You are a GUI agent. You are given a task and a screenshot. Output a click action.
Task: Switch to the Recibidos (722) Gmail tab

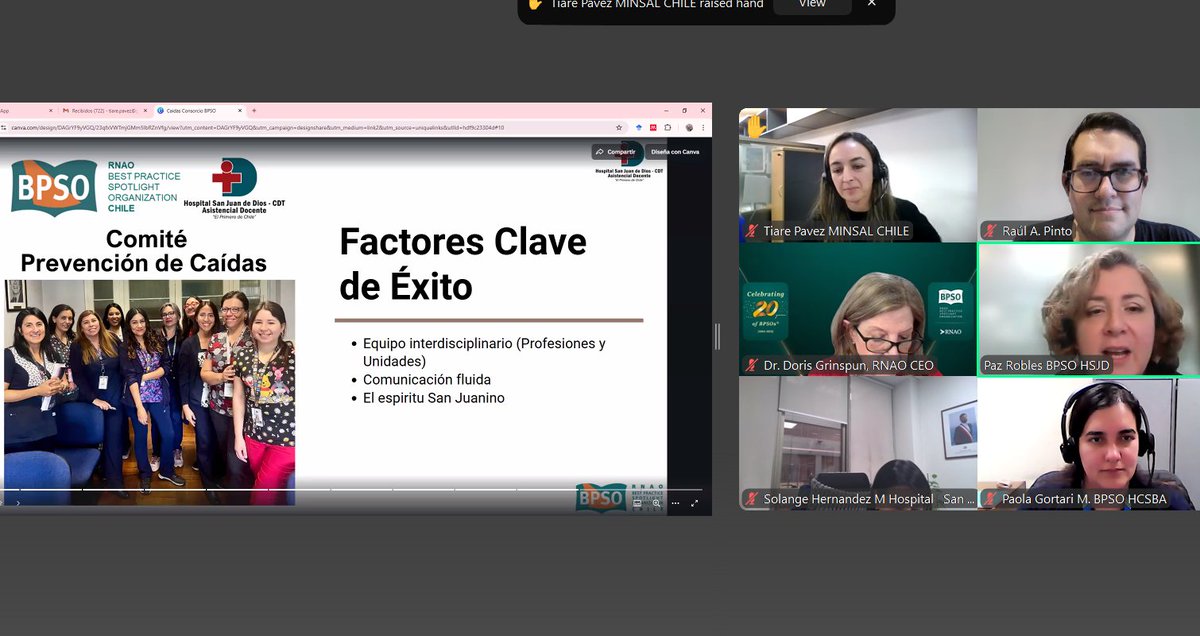104,111
